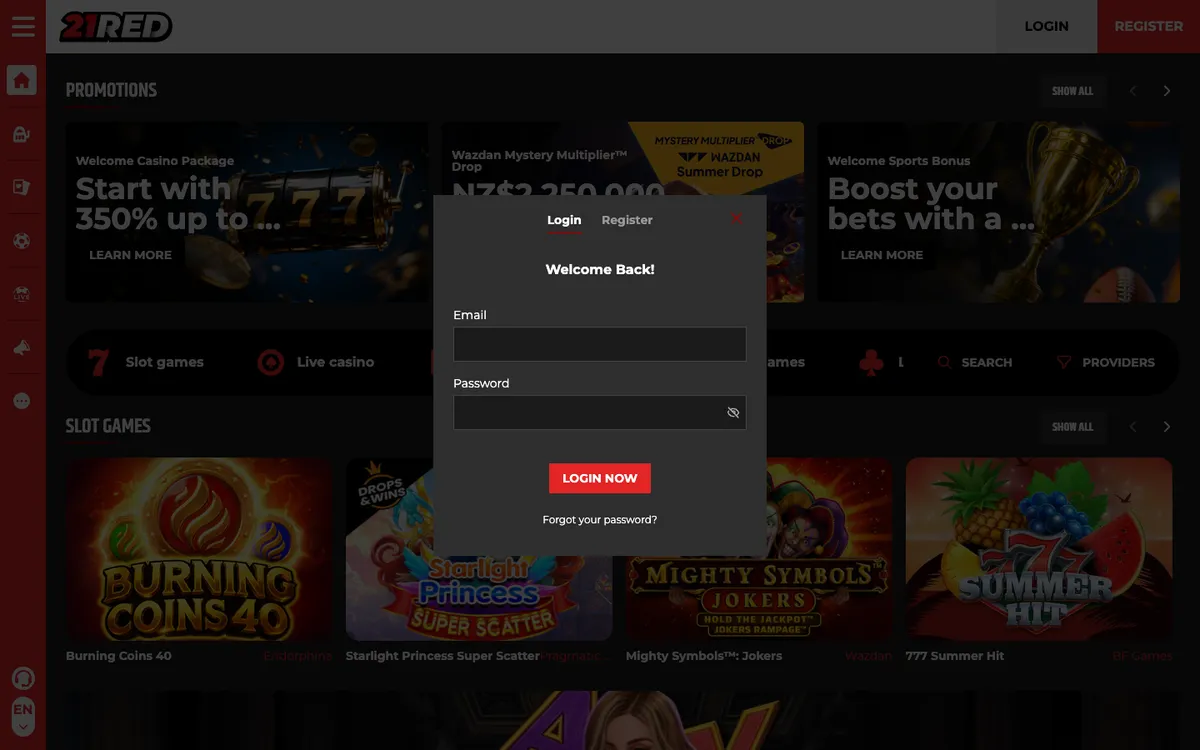Open the more options ellipsis sidebar icon
This screenshot has height=750, width=1200.
pos(22,401)
